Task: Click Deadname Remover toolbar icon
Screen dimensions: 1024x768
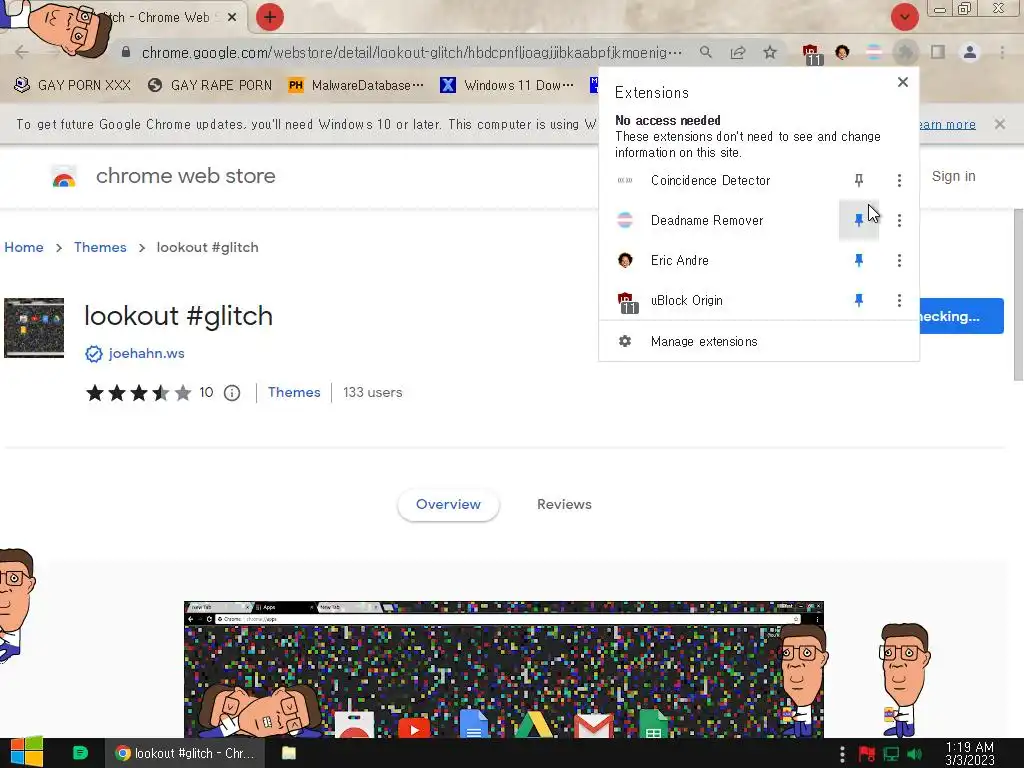Action: coord(874,52)
